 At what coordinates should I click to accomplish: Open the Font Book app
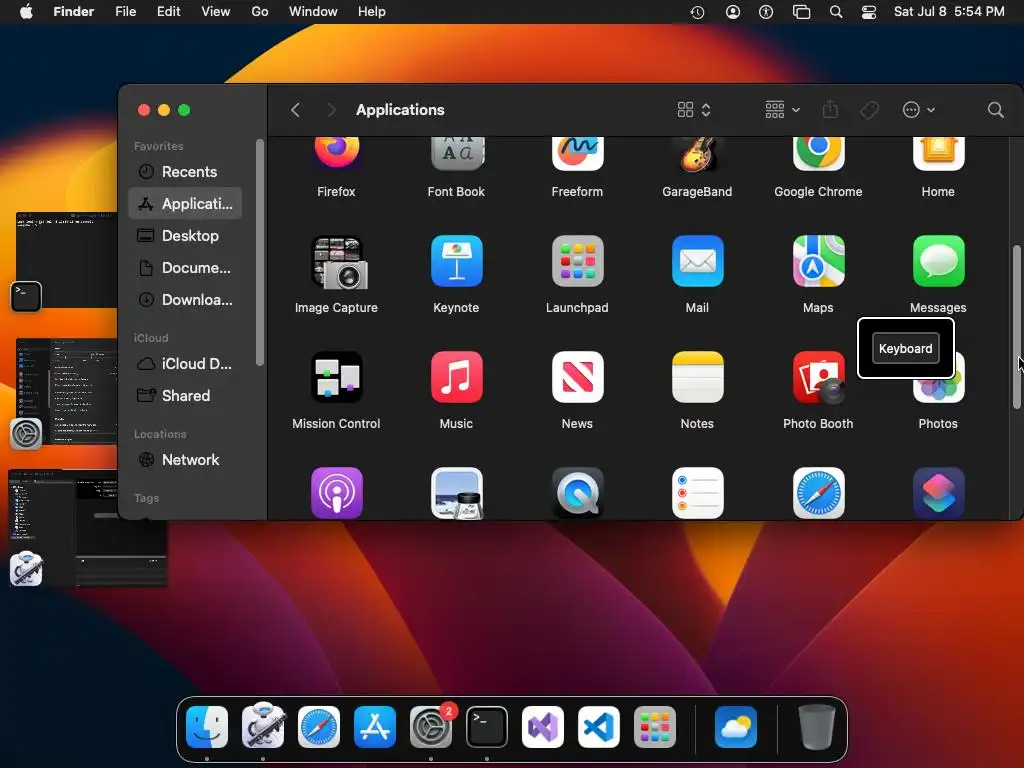tap(456, 154)
